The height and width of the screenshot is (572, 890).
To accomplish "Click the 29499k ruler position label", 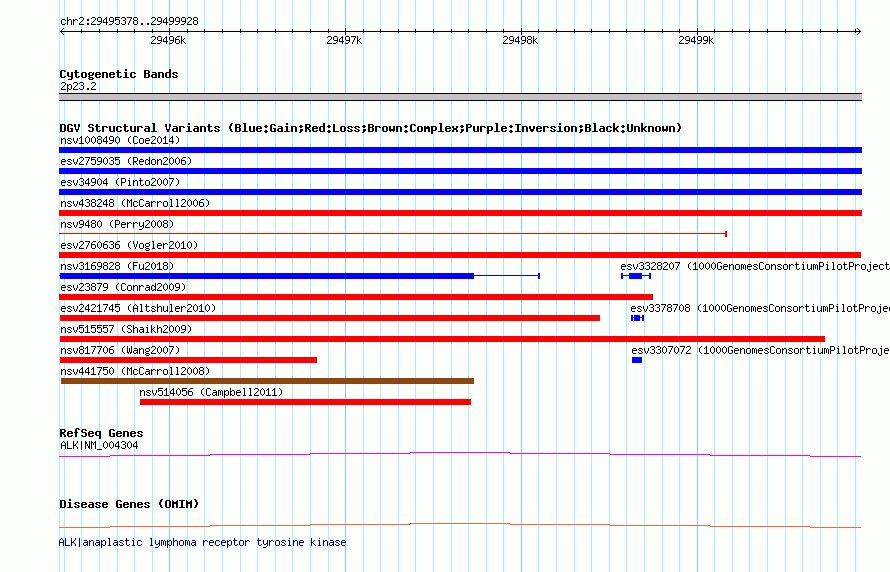I will point(696,40).
